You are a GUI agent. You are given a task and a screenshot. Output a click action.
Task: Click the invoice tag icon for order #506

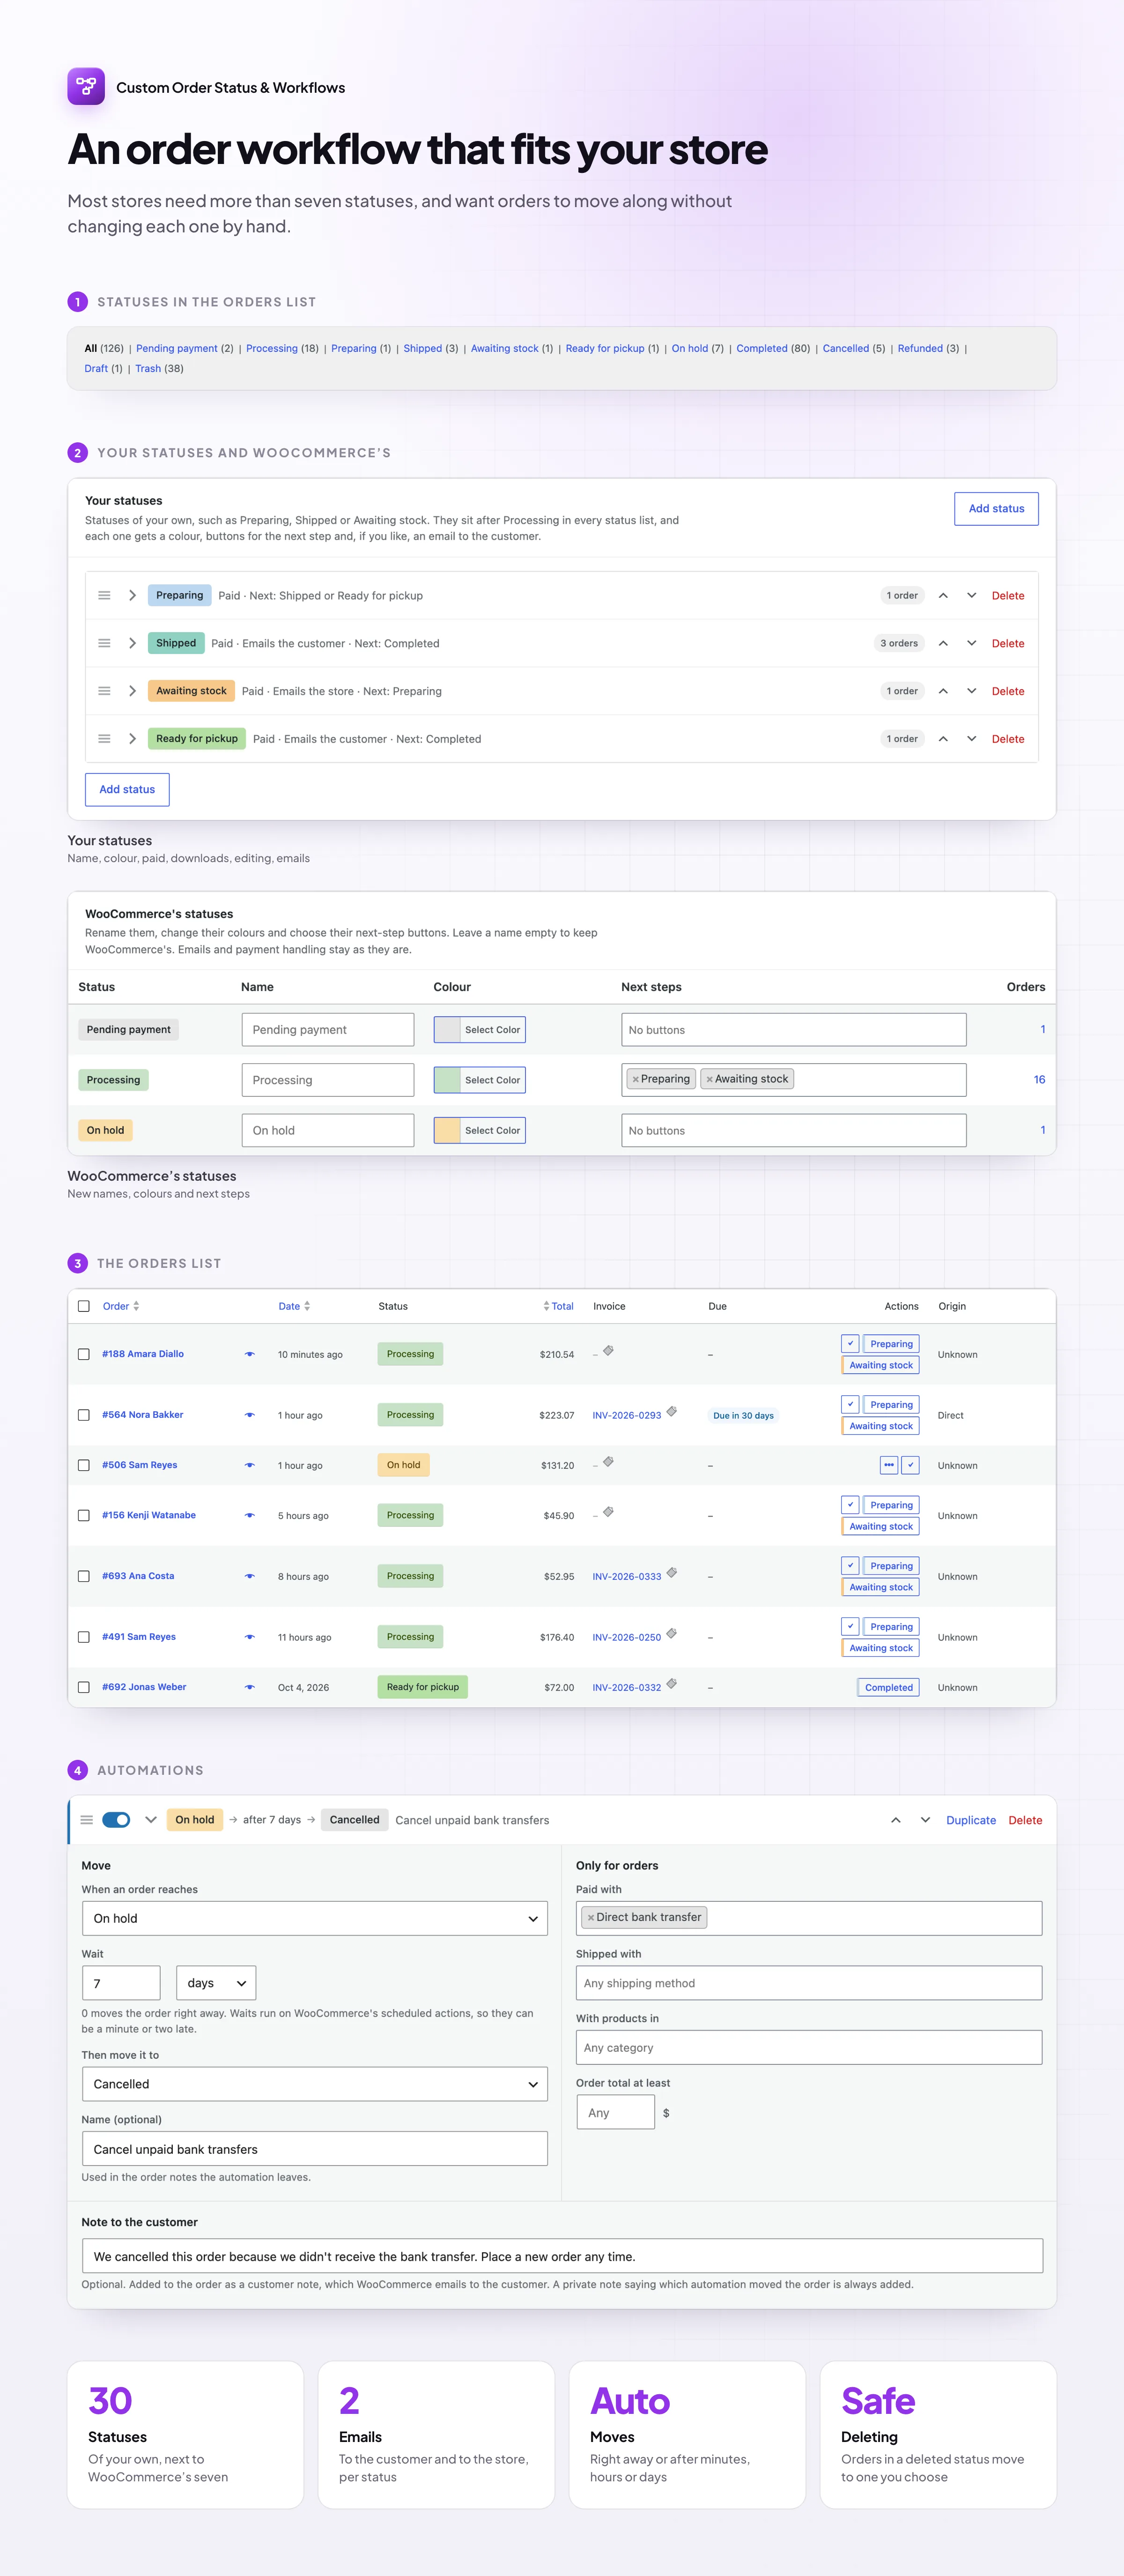(608, 1462)
